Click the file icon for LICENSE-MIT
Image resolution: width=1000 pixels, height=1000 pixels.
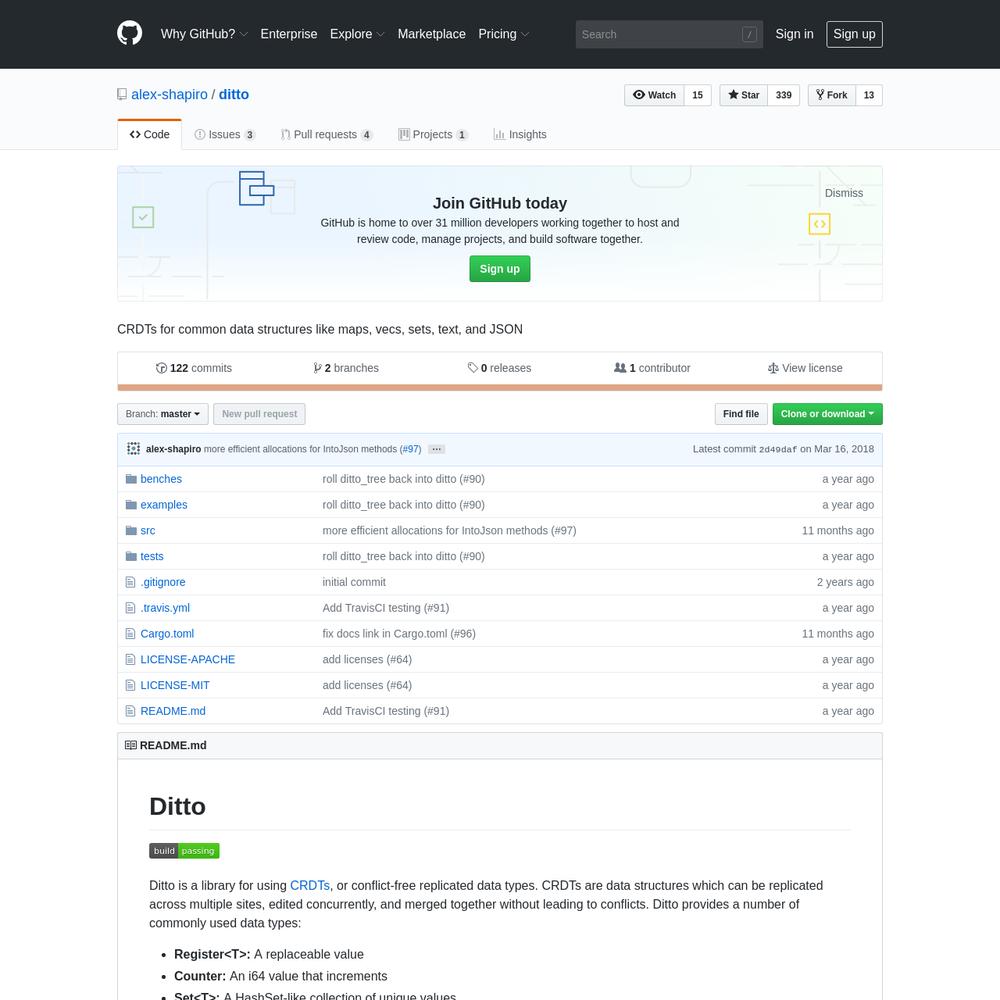coord(131,685)
